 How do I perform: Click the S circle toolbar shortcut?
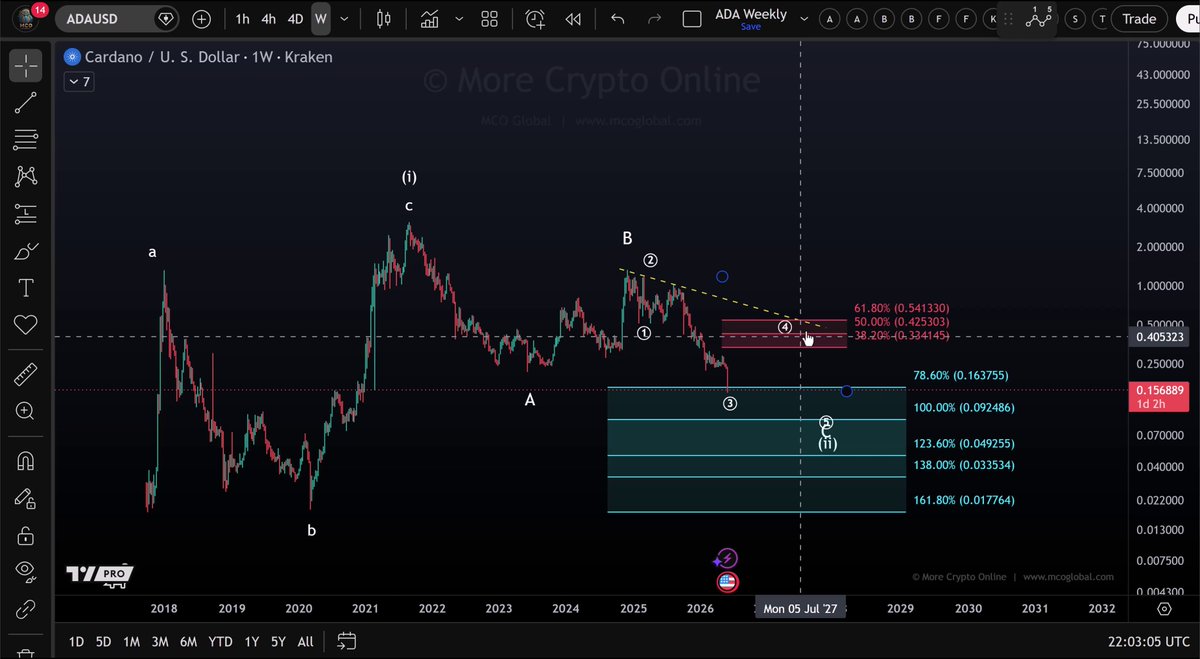(x=1074, y=18)
